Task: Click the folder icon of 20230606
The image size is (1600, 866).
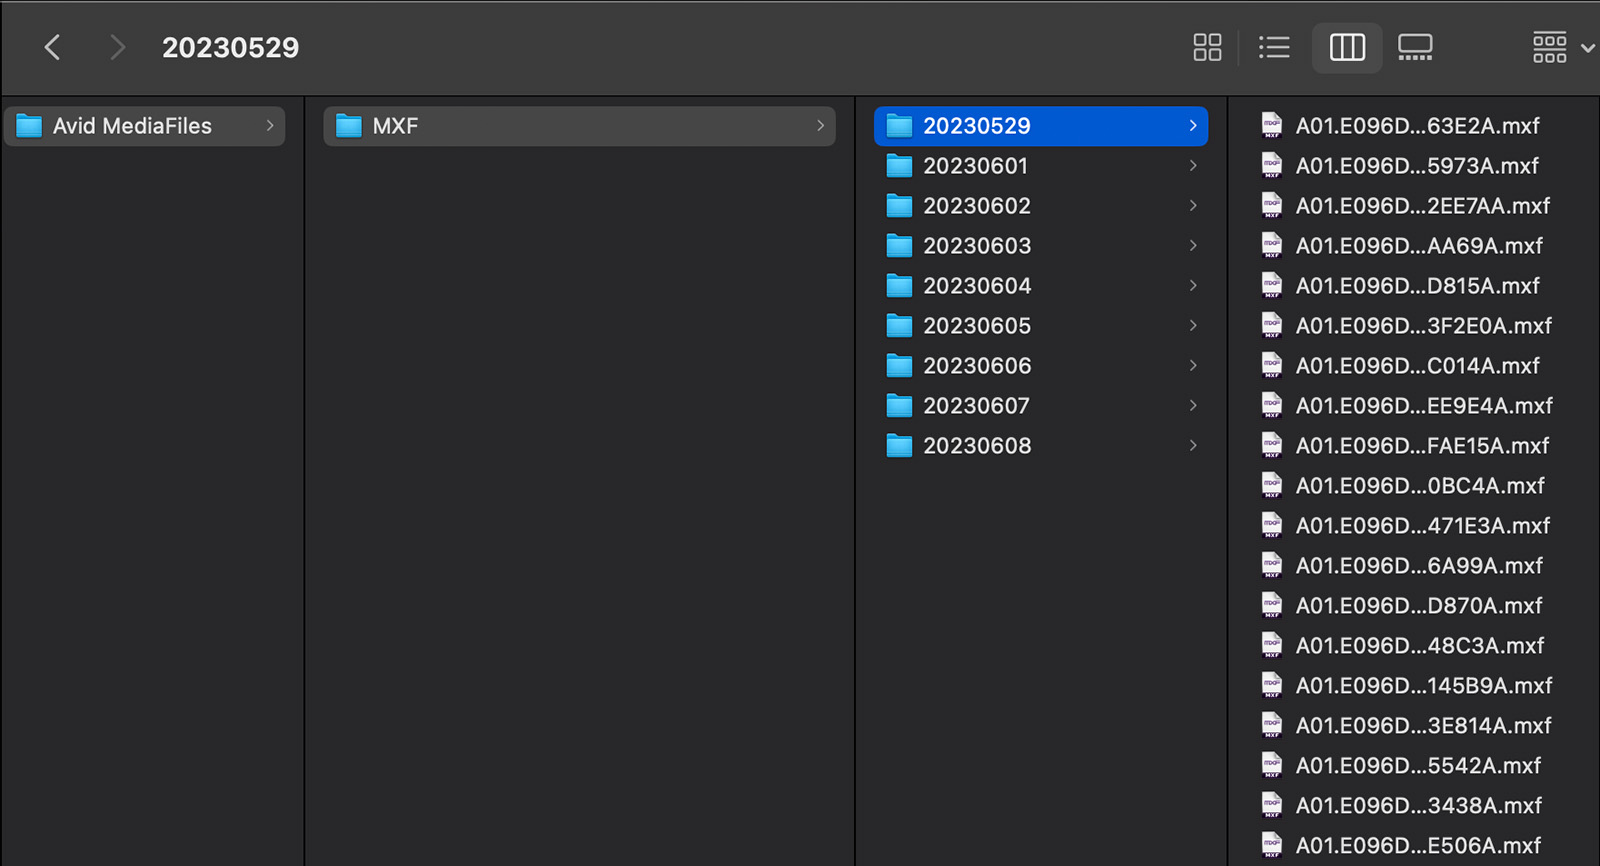Action: pos(900,366)
